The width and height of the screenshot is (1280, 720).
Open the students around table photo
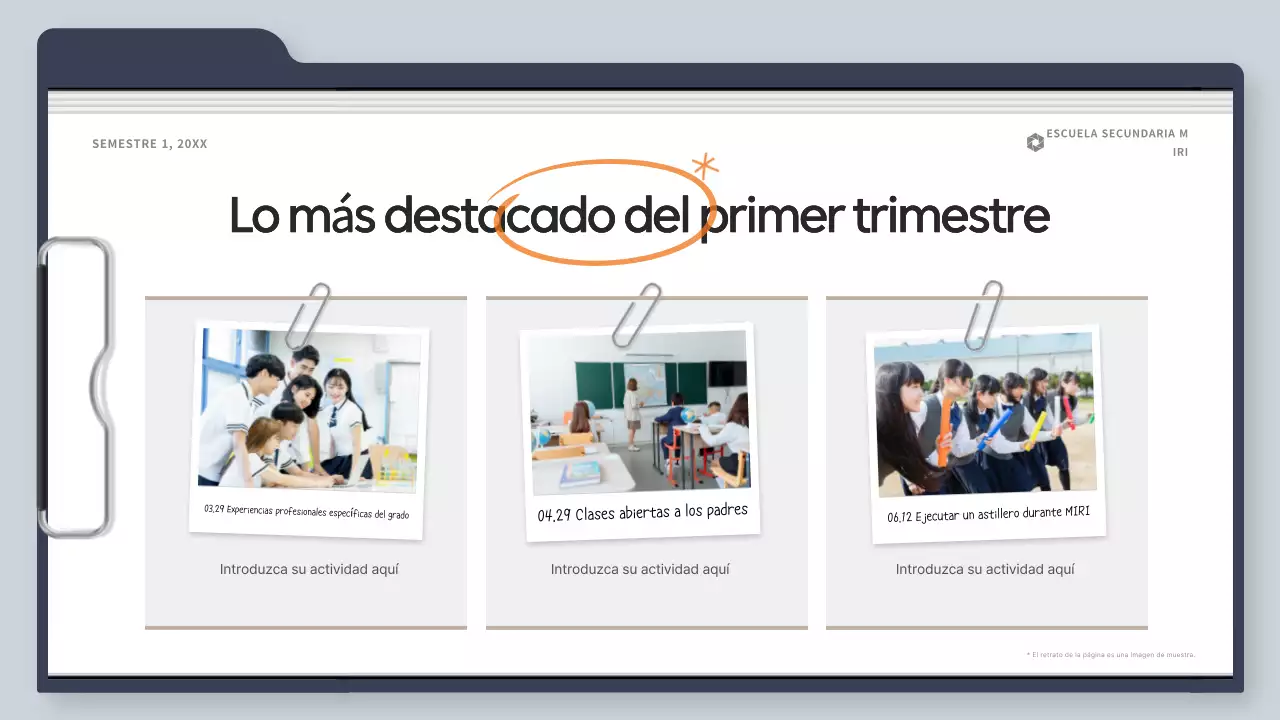click(x=308, y=408)
